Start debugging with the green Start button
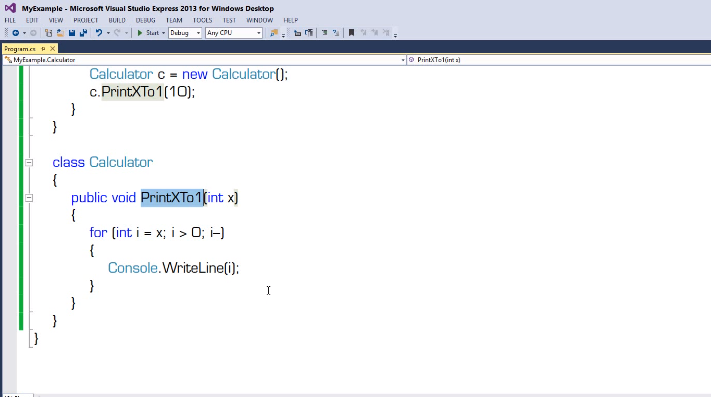 [148, 33]
